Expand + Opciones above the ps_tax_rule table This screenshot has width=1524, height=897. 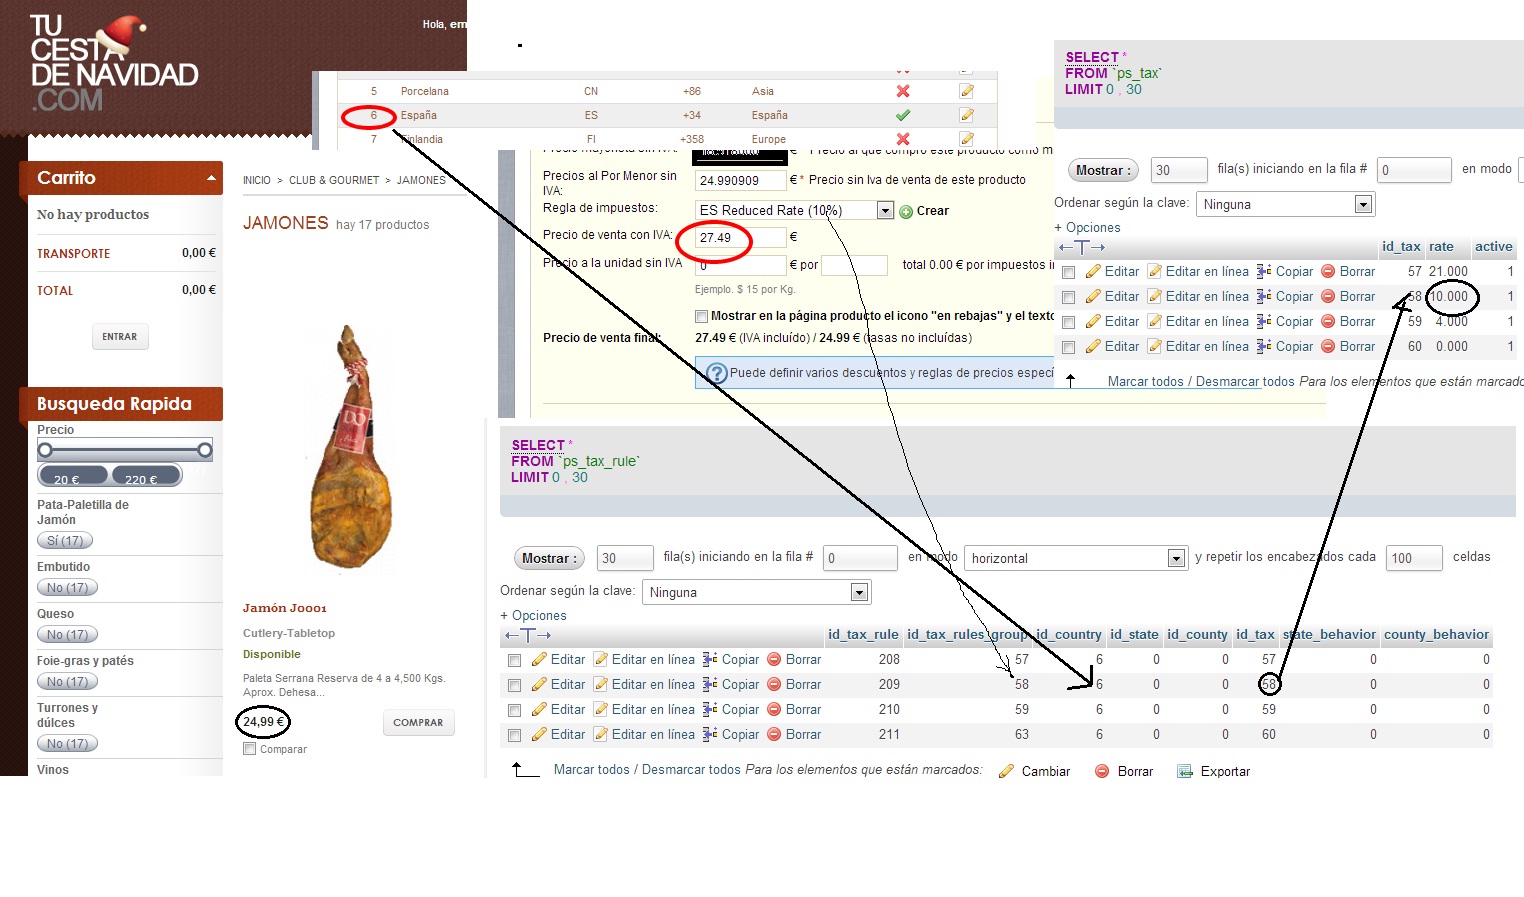pyautogui.click(x=533, y=616)
